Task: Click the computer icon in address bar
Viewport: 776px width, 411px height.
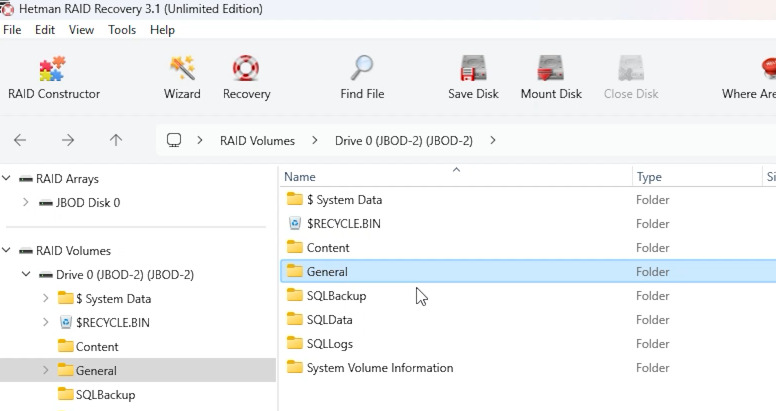Action: click(x=174, y=141)
